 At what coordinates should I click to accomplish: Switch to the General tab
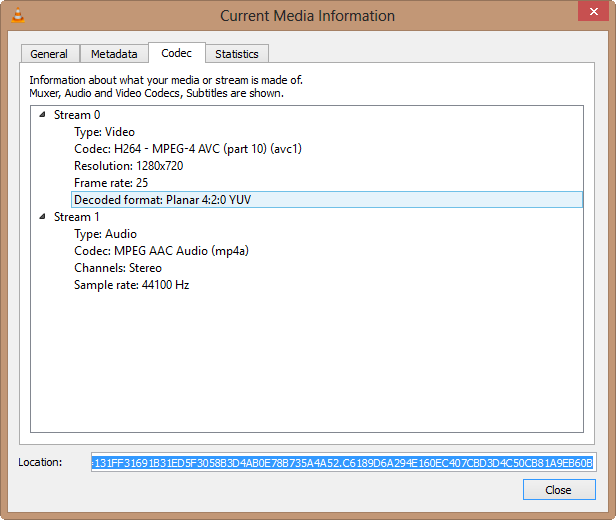click(x=49, y=54)
